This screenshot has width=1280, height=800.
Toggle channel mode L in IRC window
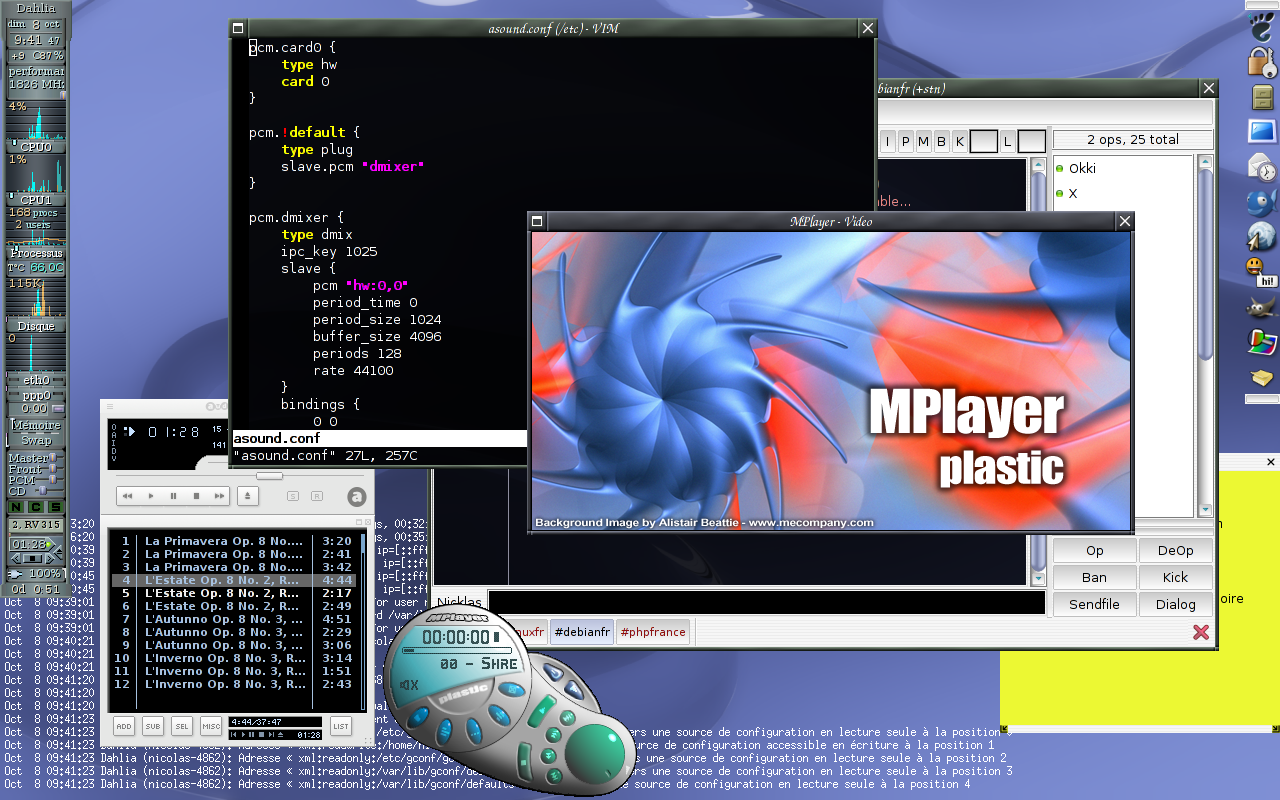click(x=1008, y=142)
